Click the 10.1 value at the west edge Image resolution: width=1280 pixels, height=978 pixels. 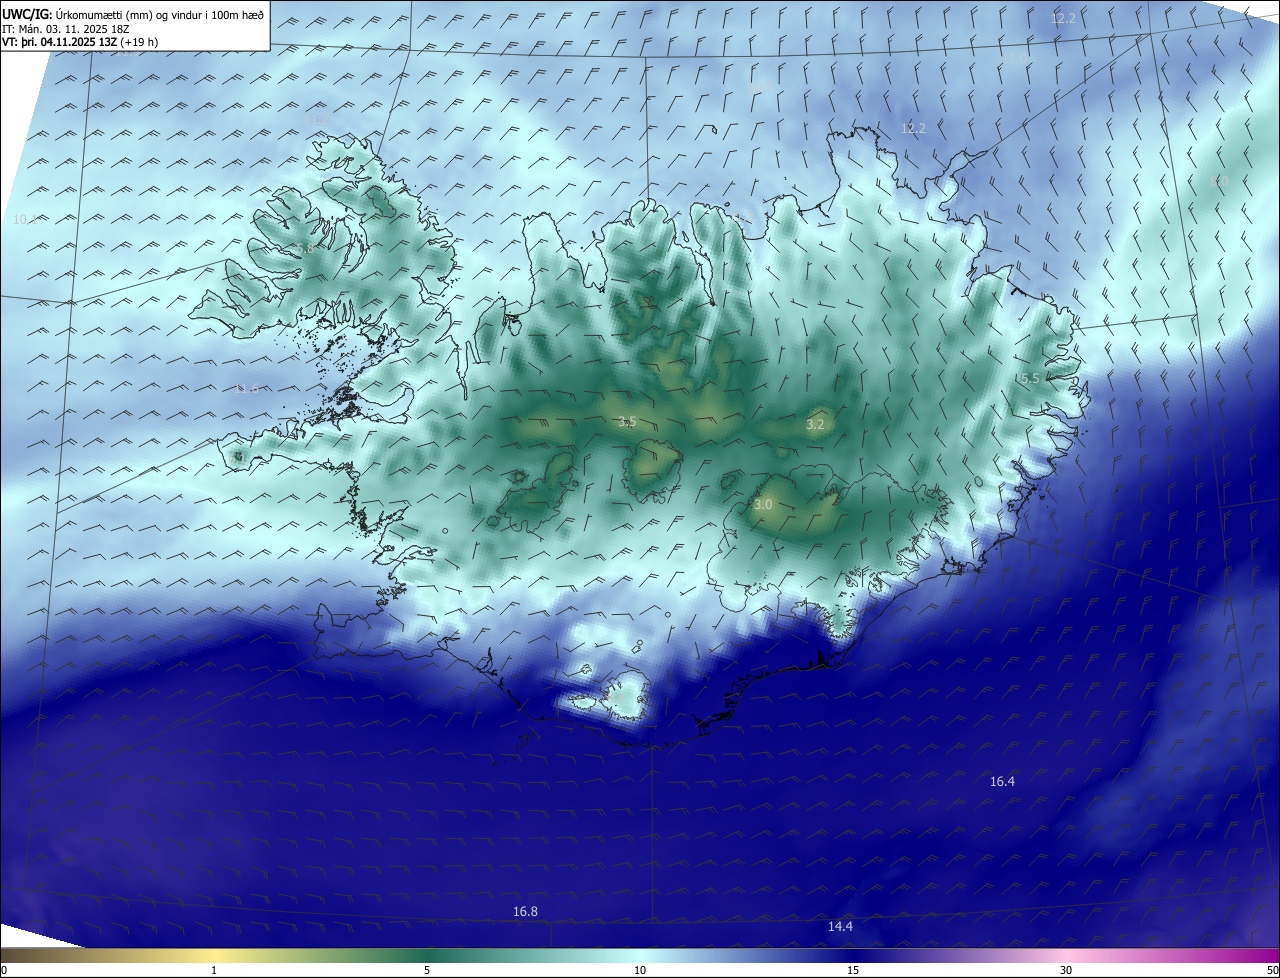pyautogui.click(x=24, y=219)
